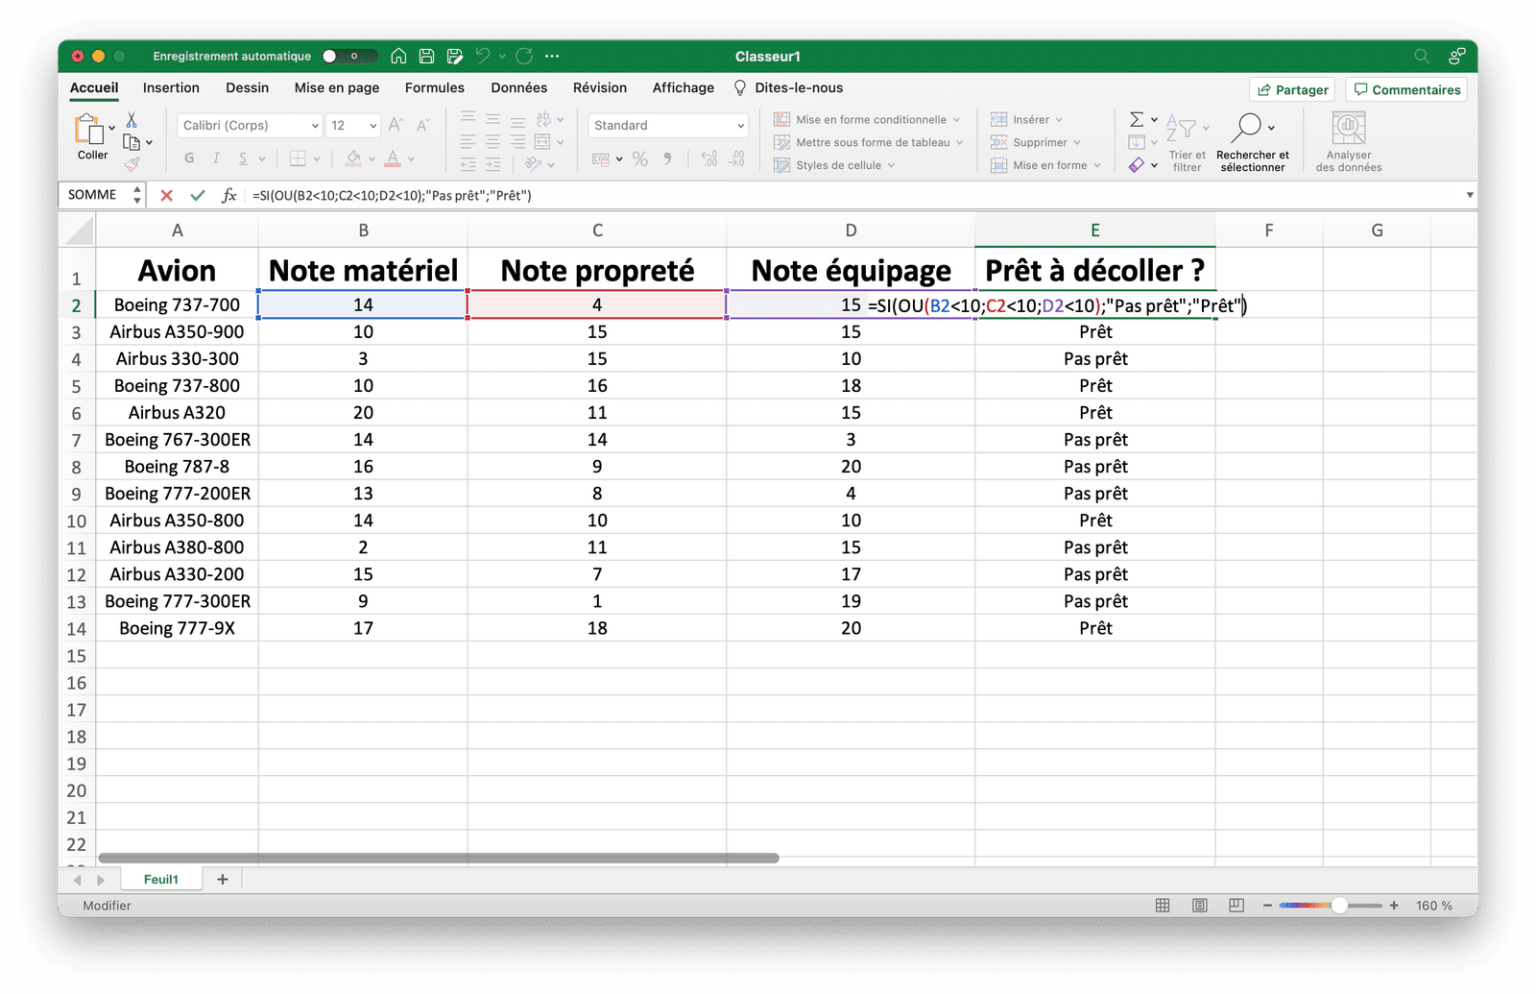Image resolution: width=1536 pixels, height=994 pixels.
Task: Click the save icon in title bar
Action: [427, 57]
